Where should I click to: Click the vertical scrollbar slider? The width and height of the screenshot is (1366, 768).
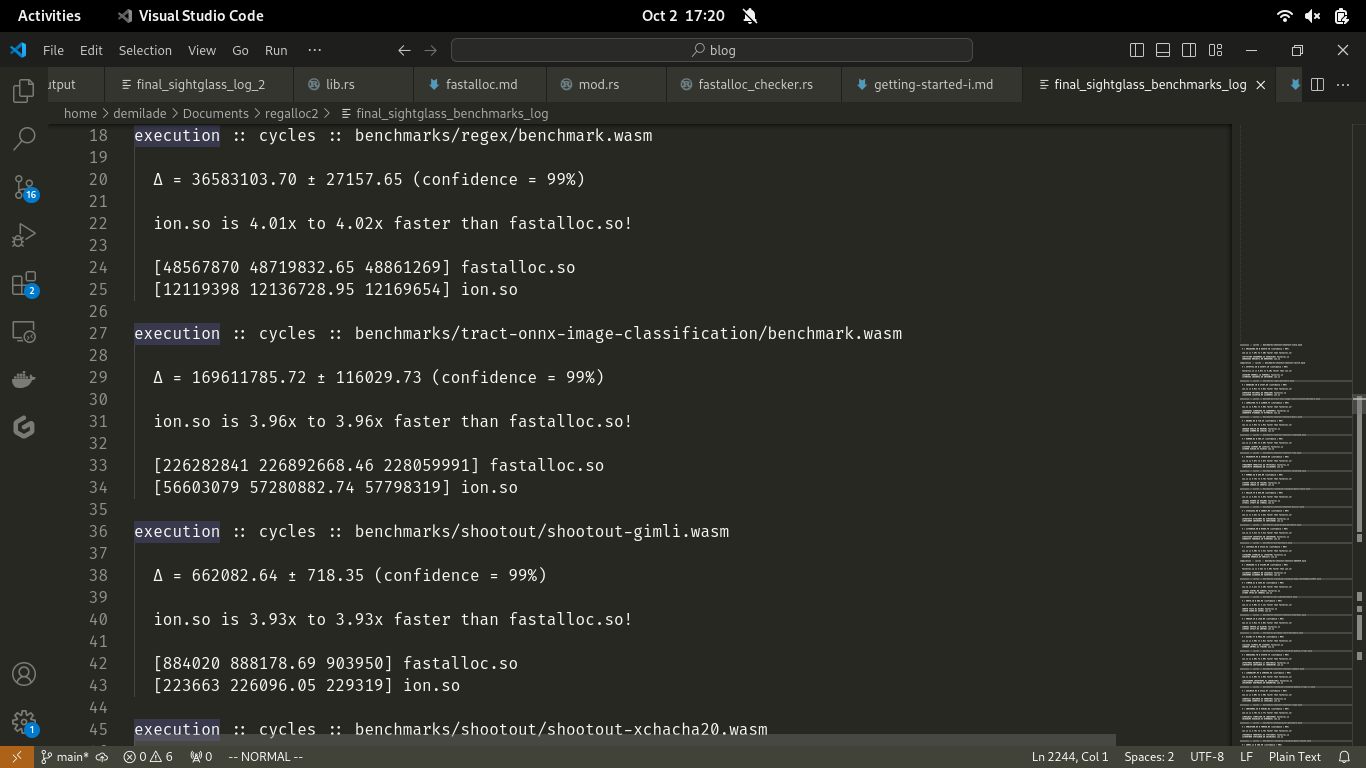pos(1358,404)
